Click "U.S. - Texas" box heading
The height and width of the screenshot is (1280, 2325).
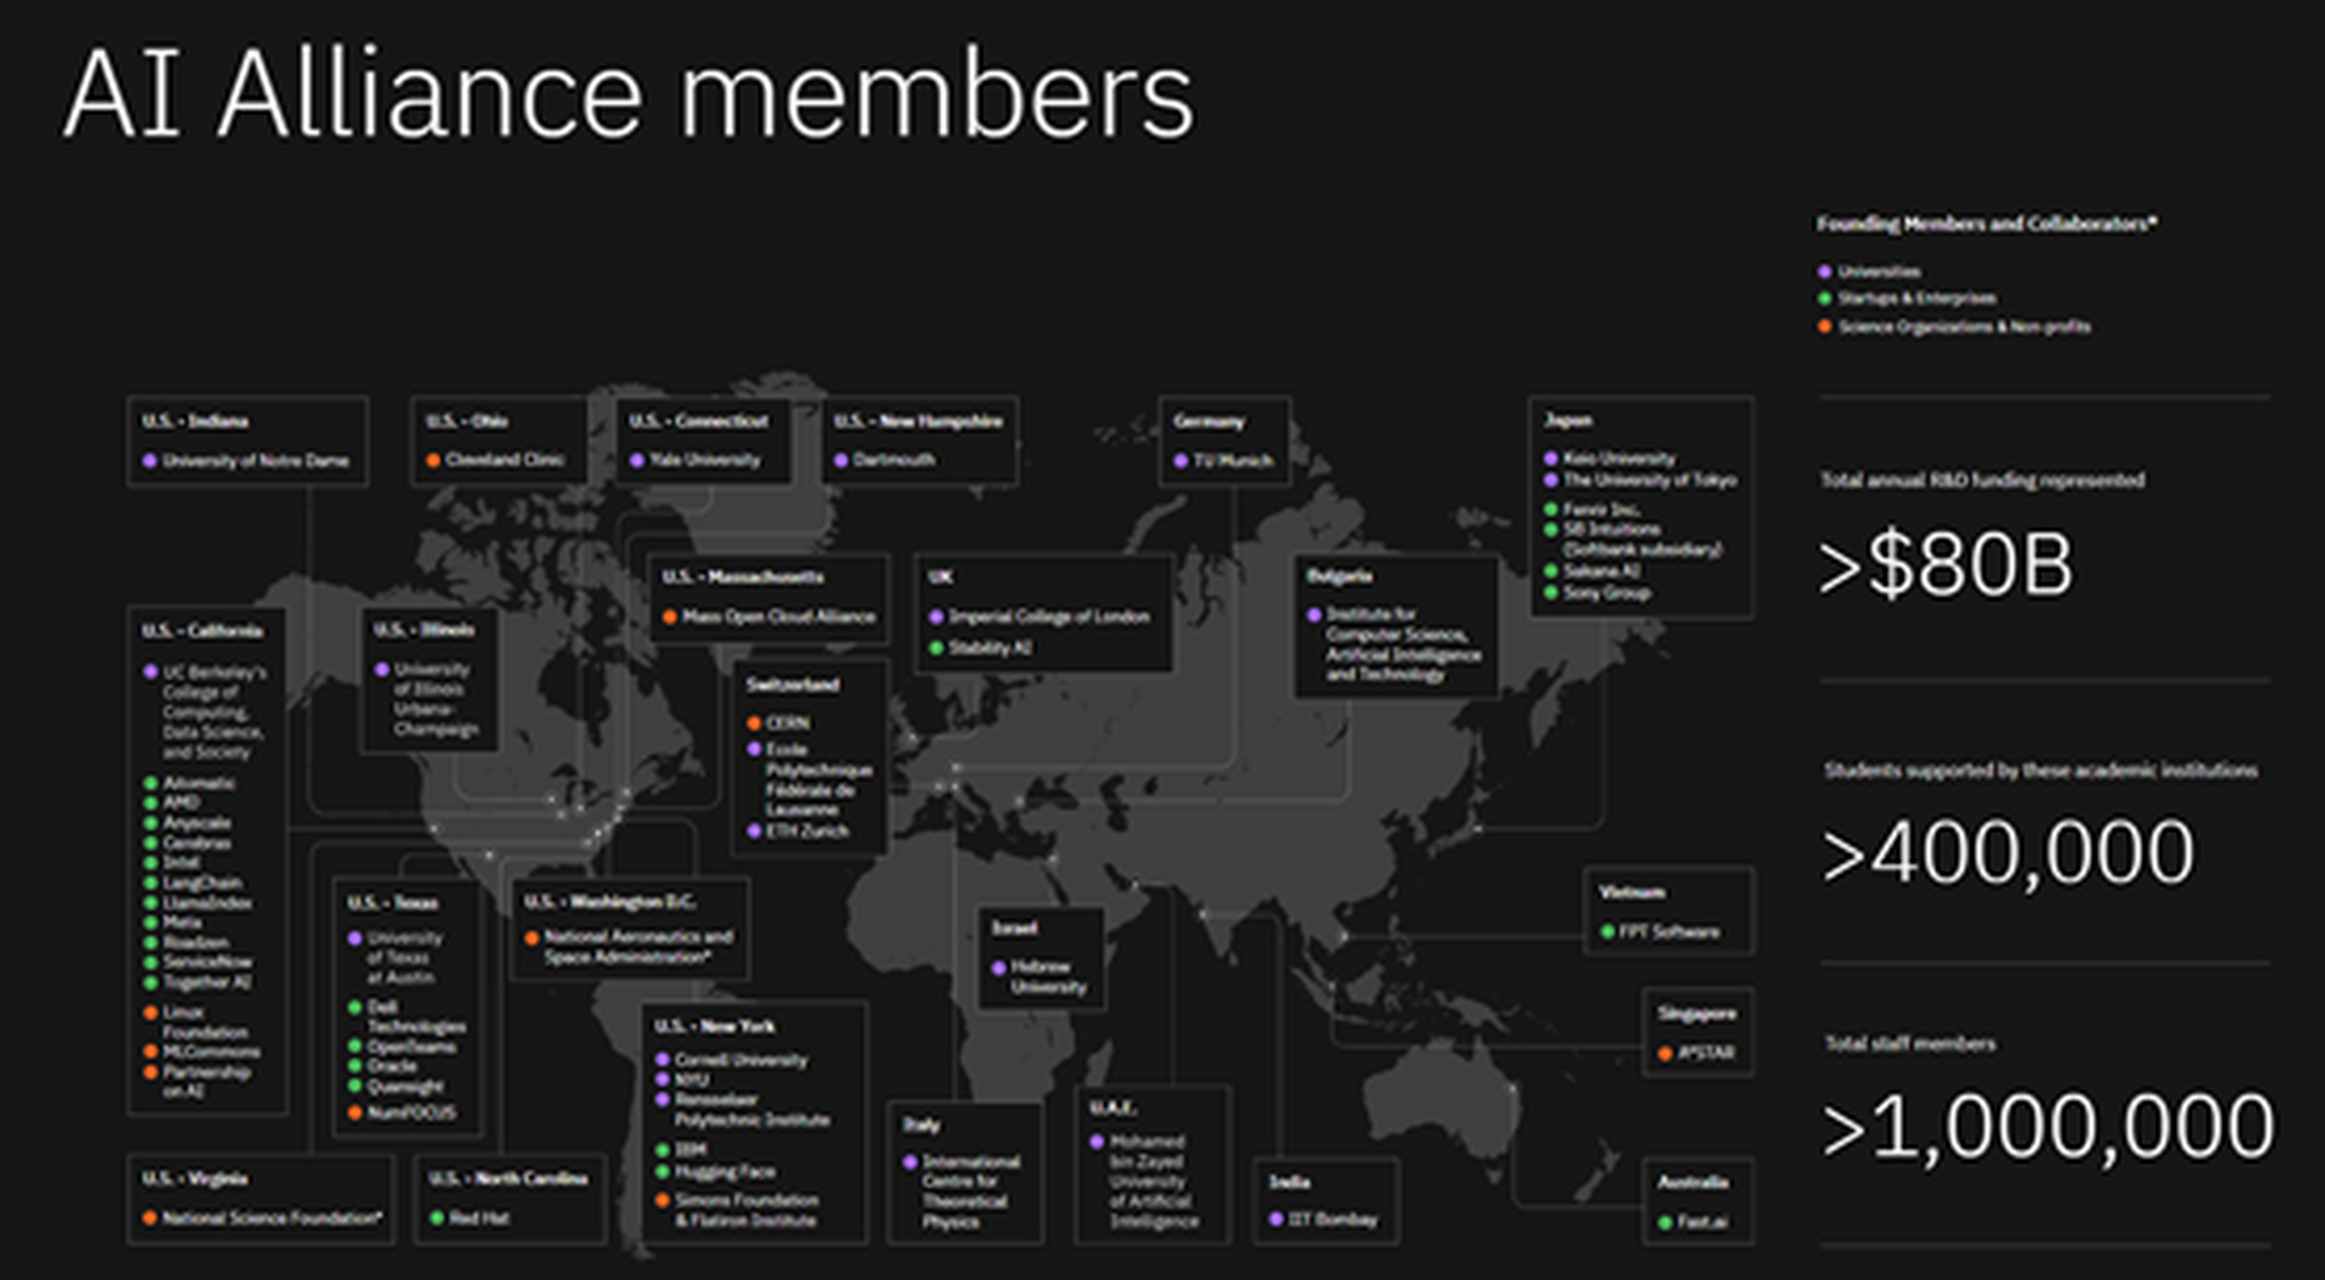(x=393, y=903)
